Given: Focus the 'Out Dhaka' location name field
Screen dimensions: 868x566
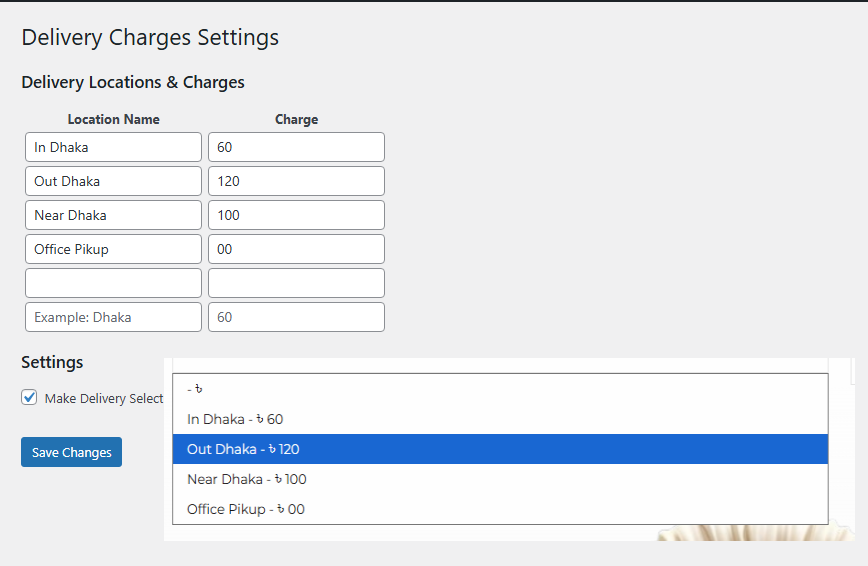Looking at the screenshot, I should pyautogui.click(x=113, y=181).
